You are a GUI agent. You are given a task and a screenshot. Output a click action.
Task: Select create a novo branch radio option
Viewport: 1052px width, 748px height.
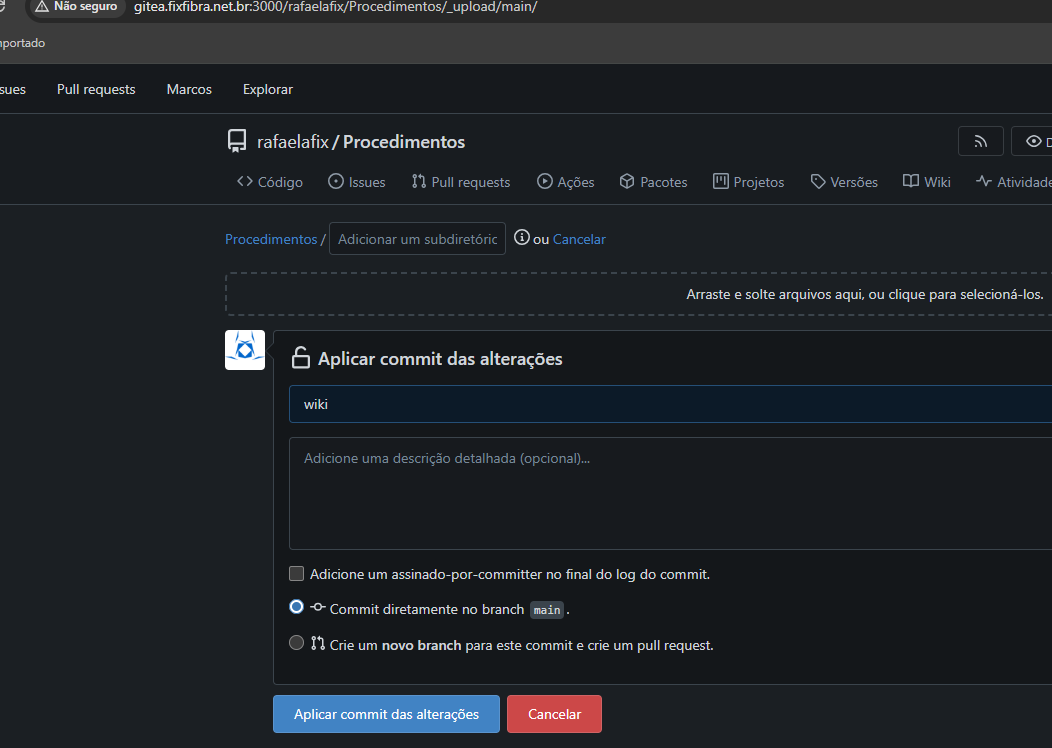click(x=296, y=643)
